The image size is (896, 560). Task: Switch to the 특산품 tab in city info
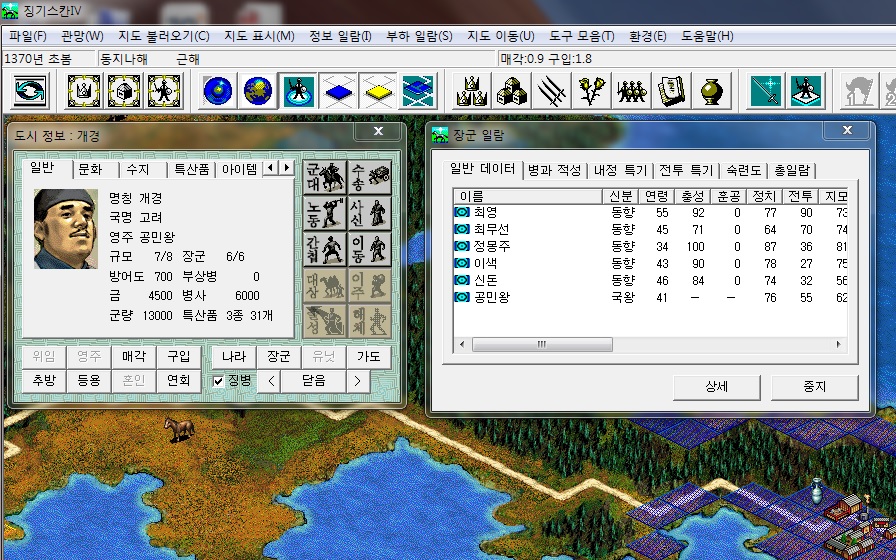(191, 170)
